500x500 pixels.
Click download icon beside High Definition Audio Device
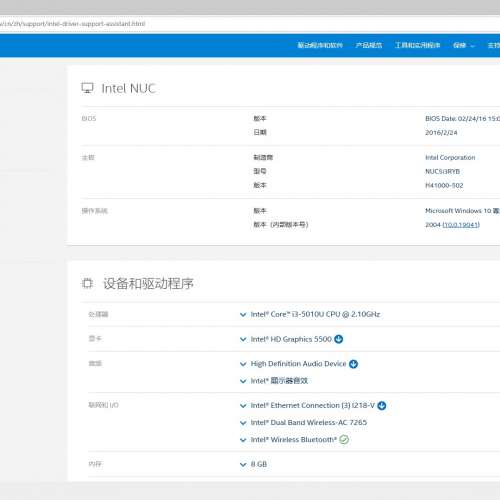(x=353, y=364)
